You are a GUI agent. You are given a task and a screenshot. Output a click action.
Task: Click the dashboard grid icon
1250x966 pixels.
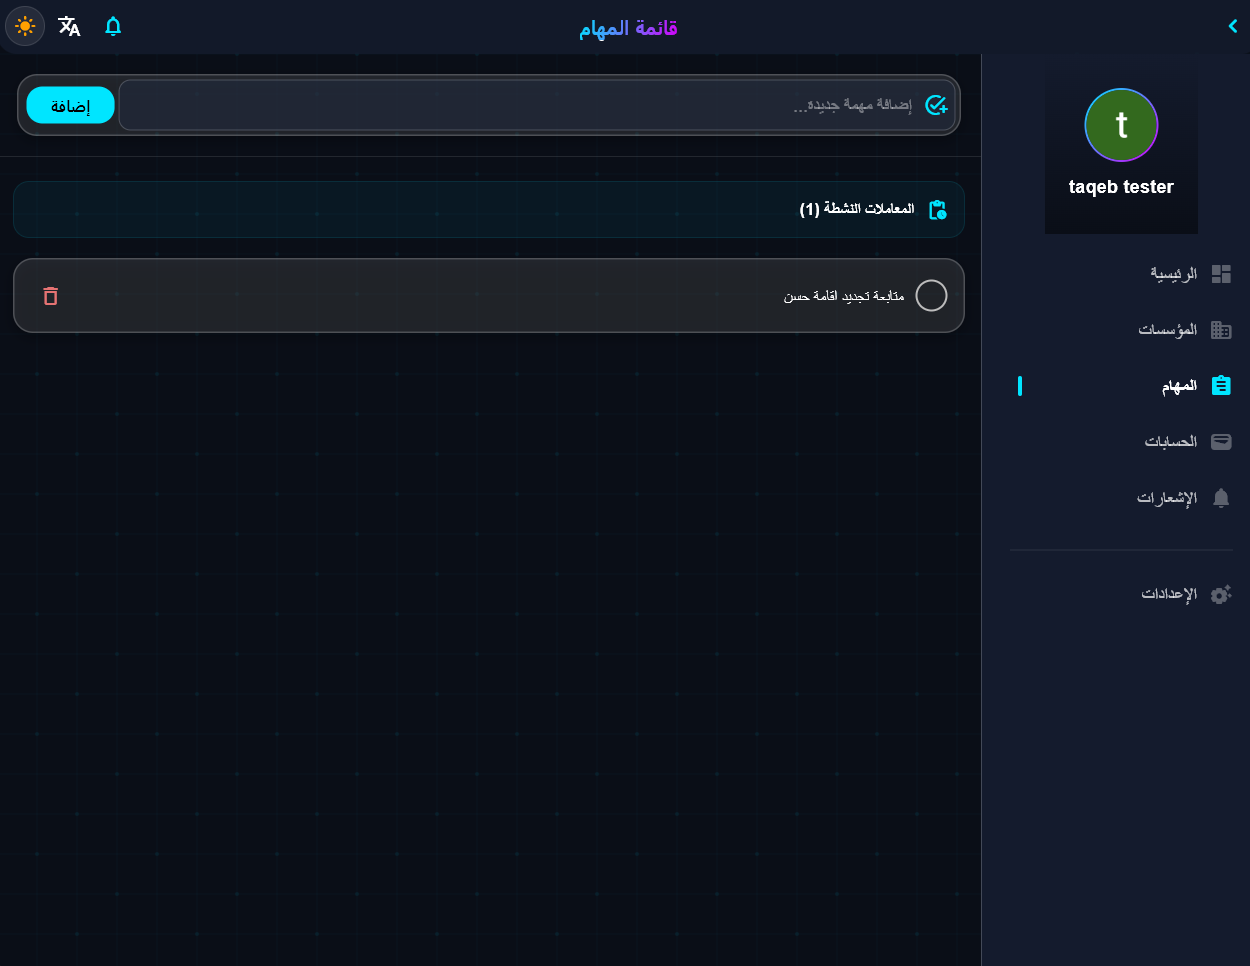coord(1221,274)
